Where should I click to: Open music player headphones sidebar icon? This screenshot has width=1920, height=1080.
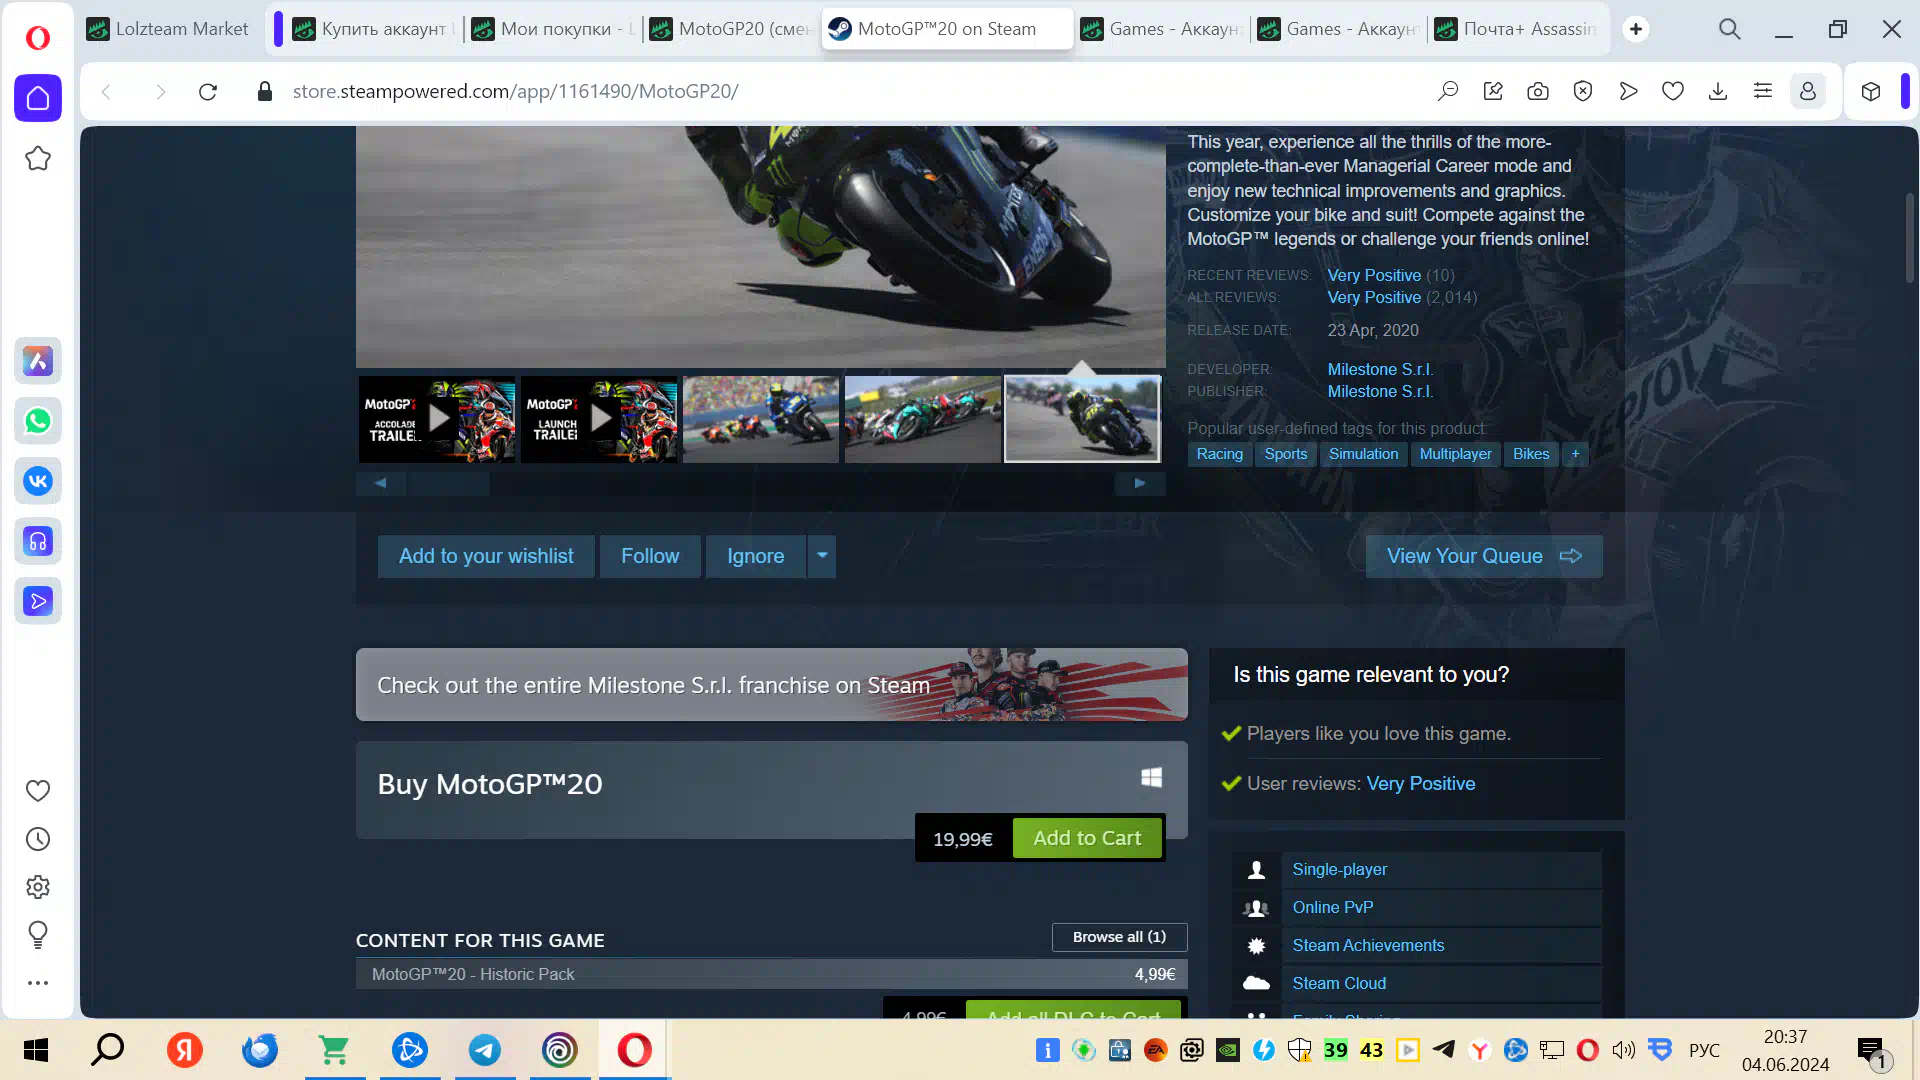pos(38,541)
